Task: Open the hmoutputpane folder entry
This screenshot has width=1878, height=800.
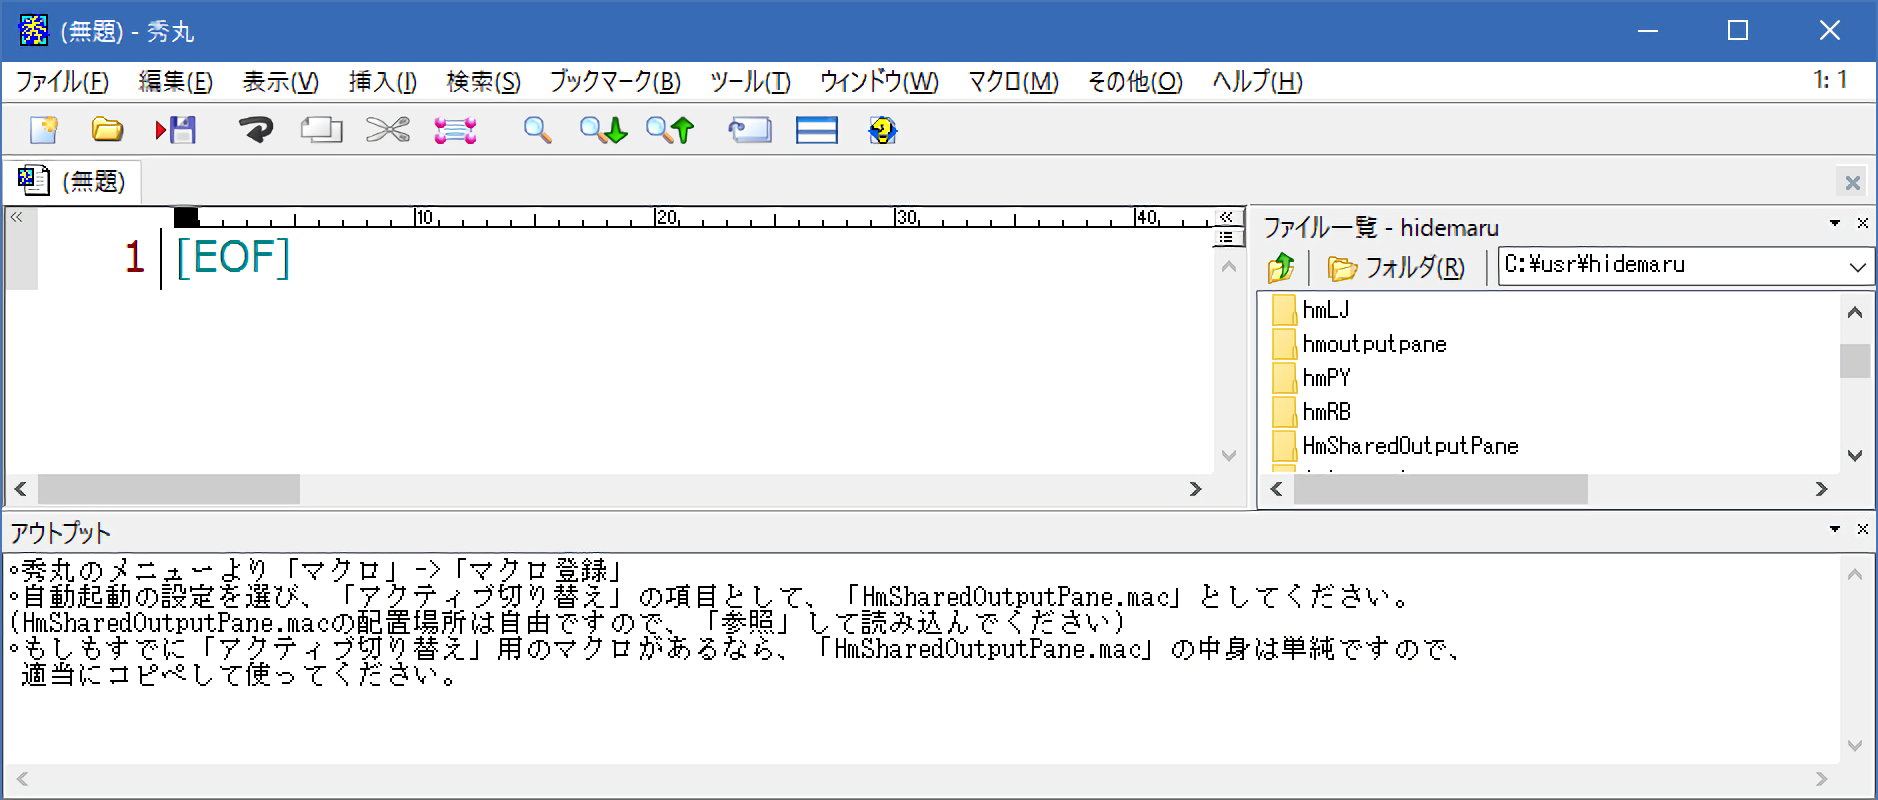Action: click(1374, 344)
